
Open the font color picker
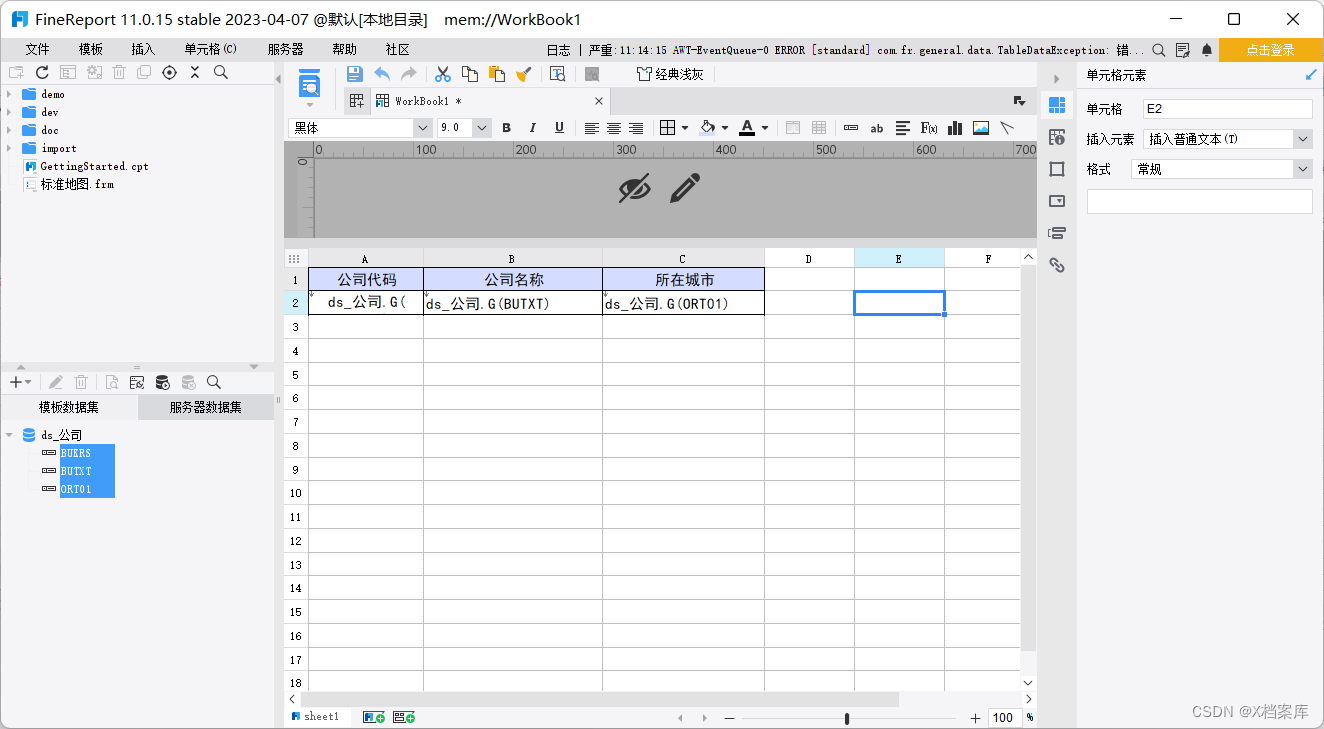point(753,128)
